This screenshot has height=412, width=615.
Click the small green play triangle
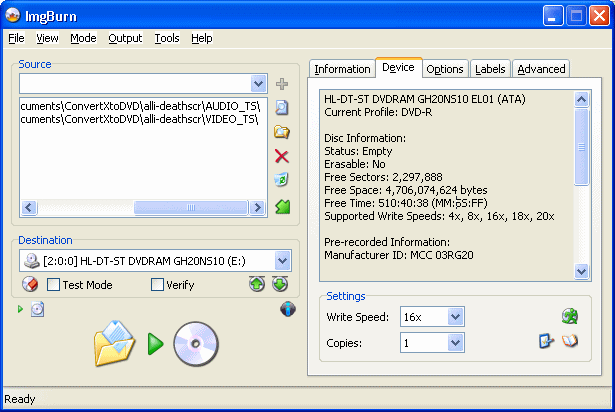tap(20, 309)
